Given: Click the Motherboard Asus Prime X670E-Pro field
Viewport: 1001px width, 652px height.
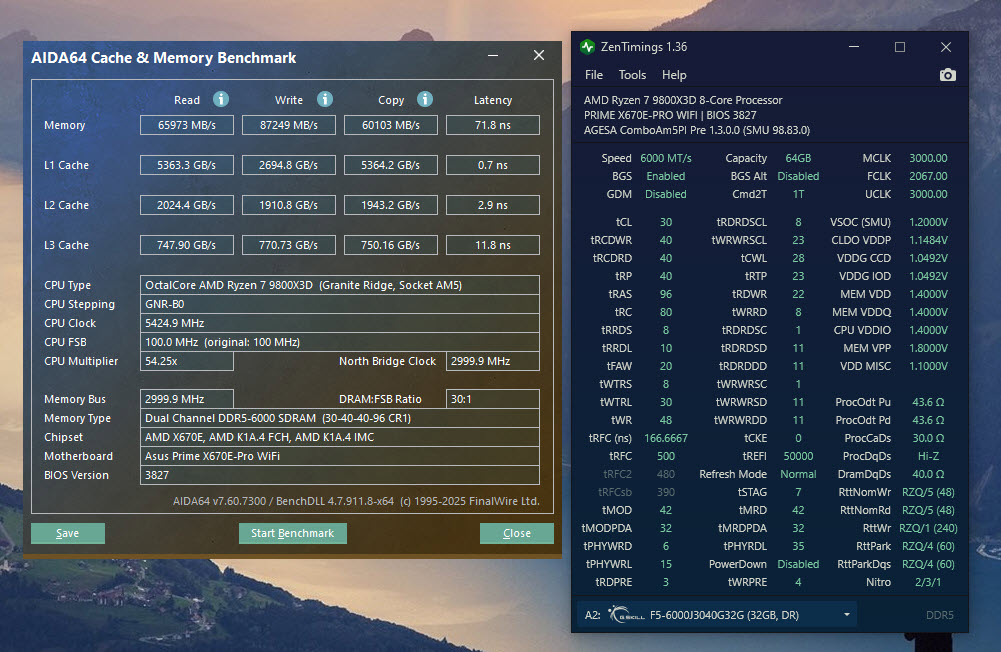Looking at the screenshot, I should [340, 456].
